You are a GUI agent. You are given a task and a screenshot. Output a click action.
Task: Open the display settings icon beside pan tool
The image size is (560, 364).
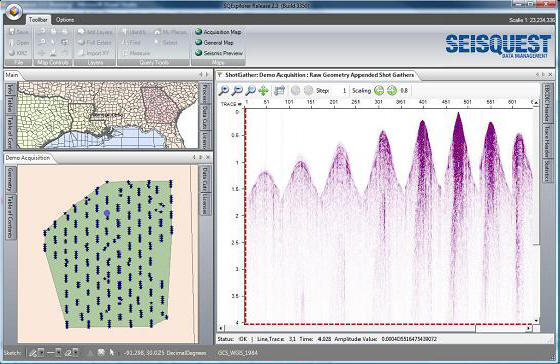[x=280, y=91]
